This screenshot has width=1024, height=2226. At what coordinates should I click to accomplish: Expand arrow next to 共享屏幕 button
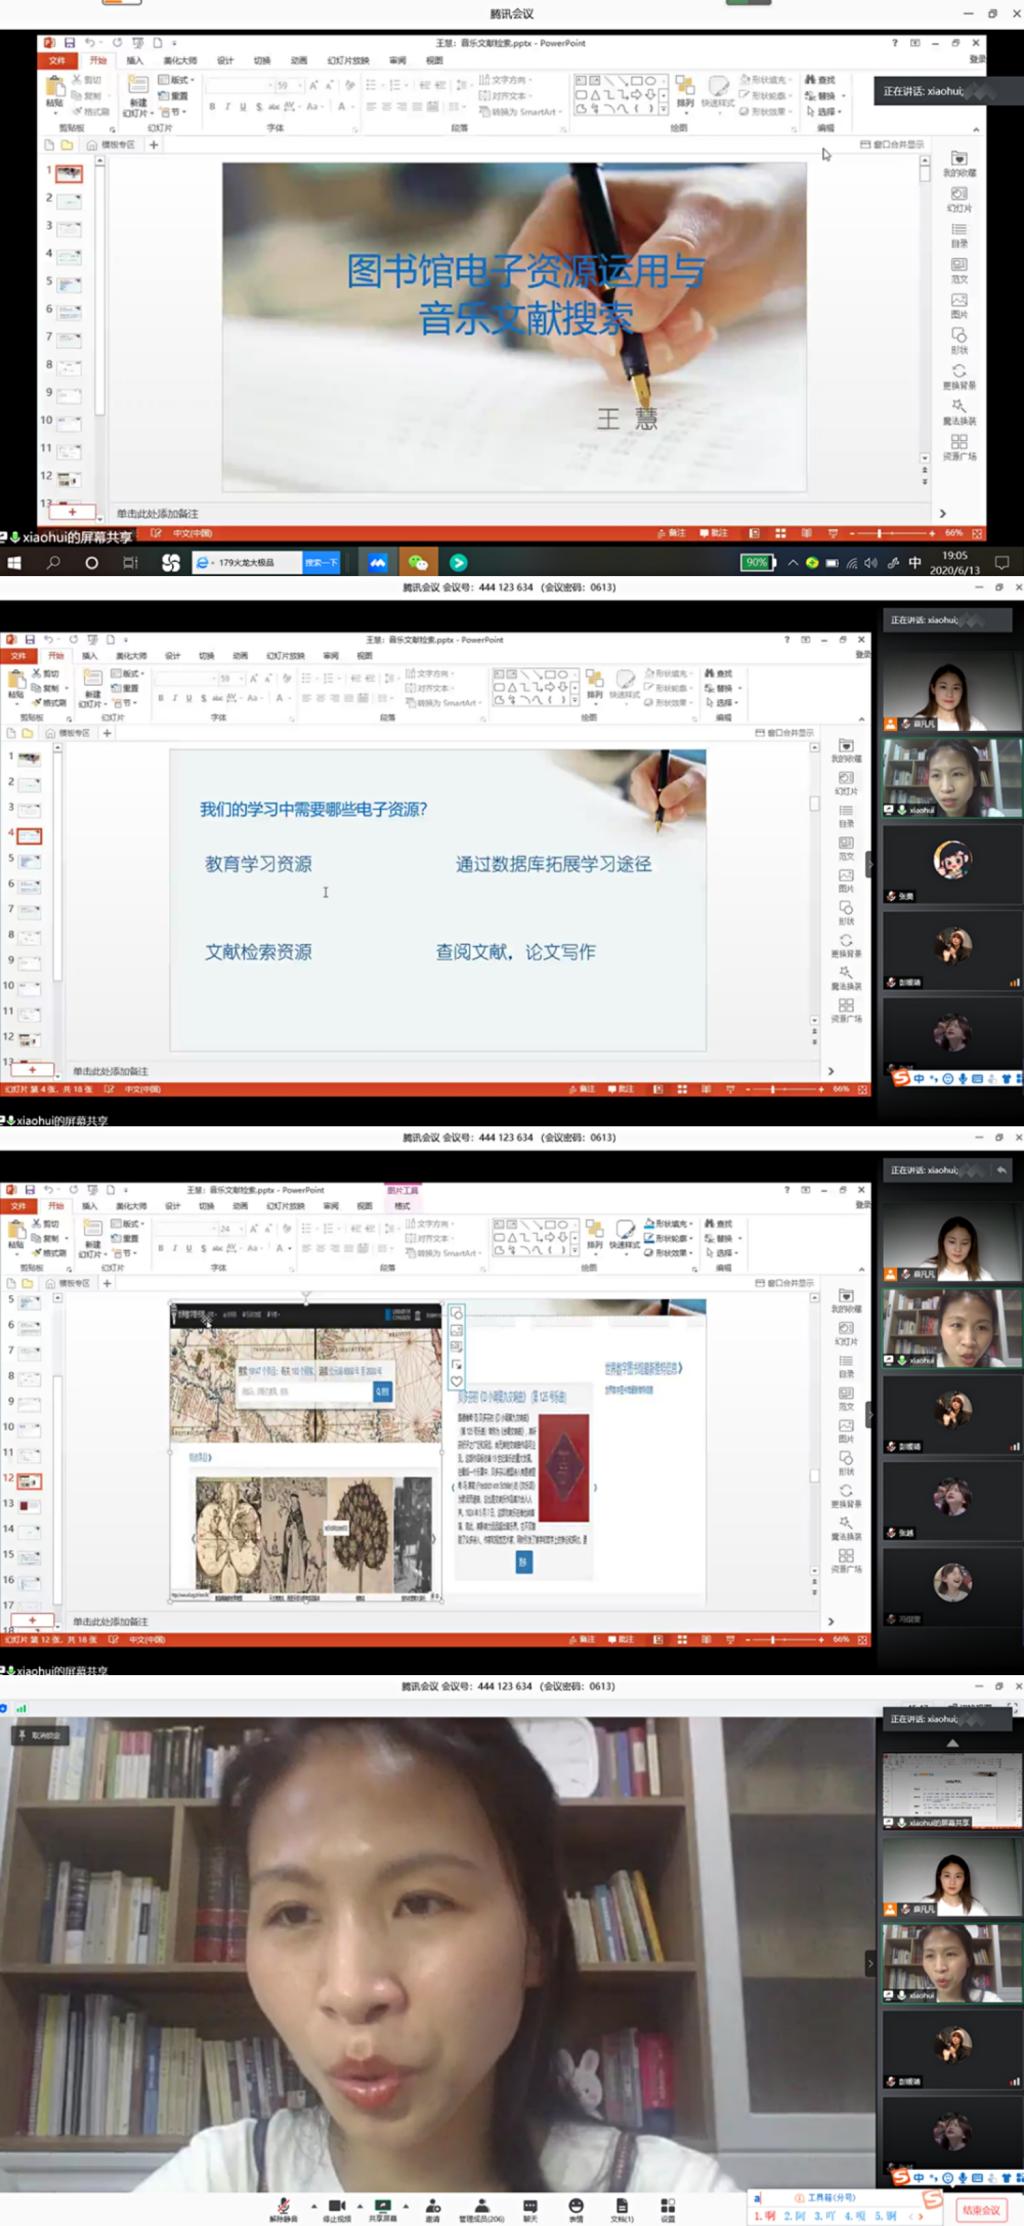tap(406, 2204)
